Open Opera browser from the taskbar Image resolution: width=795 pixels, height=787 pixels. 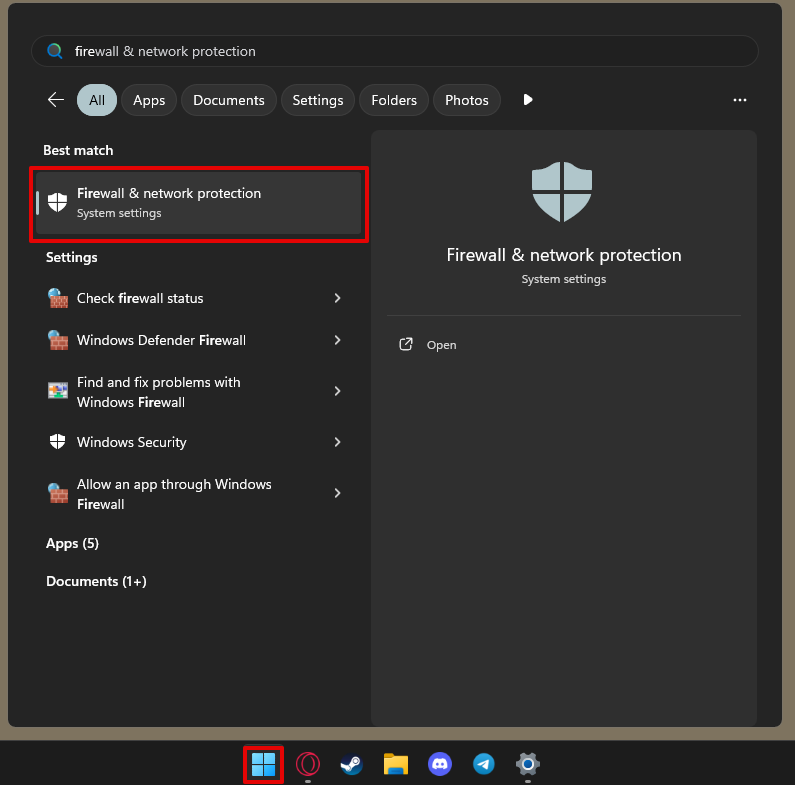coord(308,764)
